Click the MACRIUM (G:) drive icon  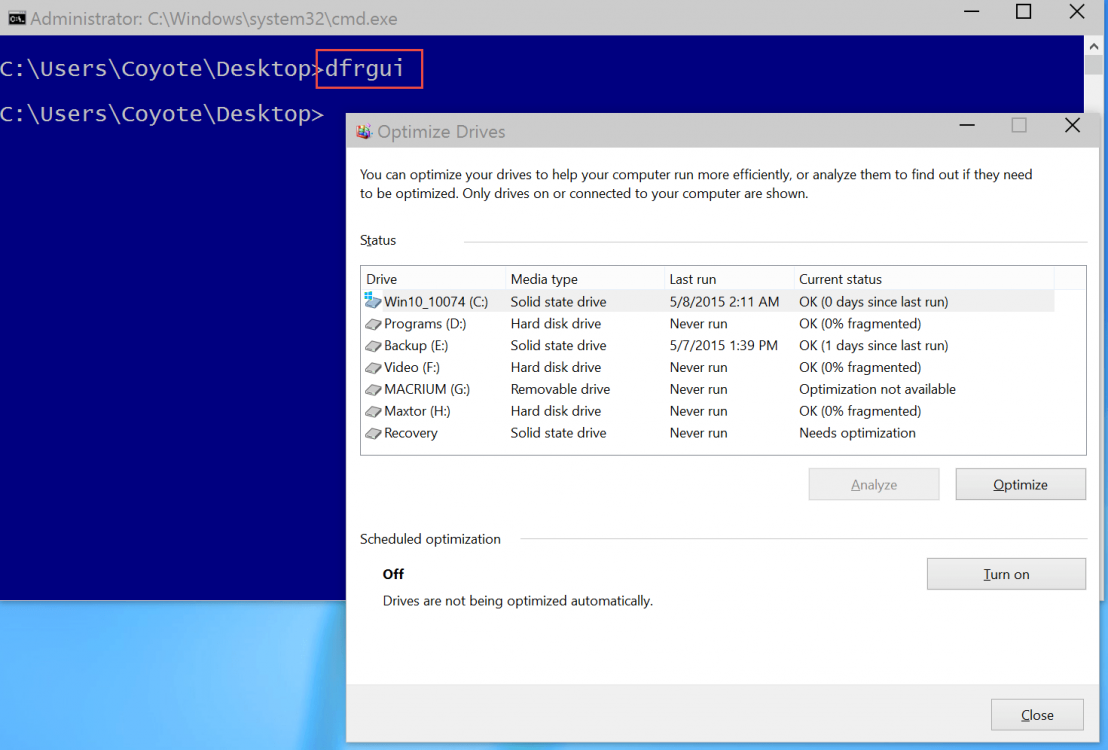[x=373, y=390]
